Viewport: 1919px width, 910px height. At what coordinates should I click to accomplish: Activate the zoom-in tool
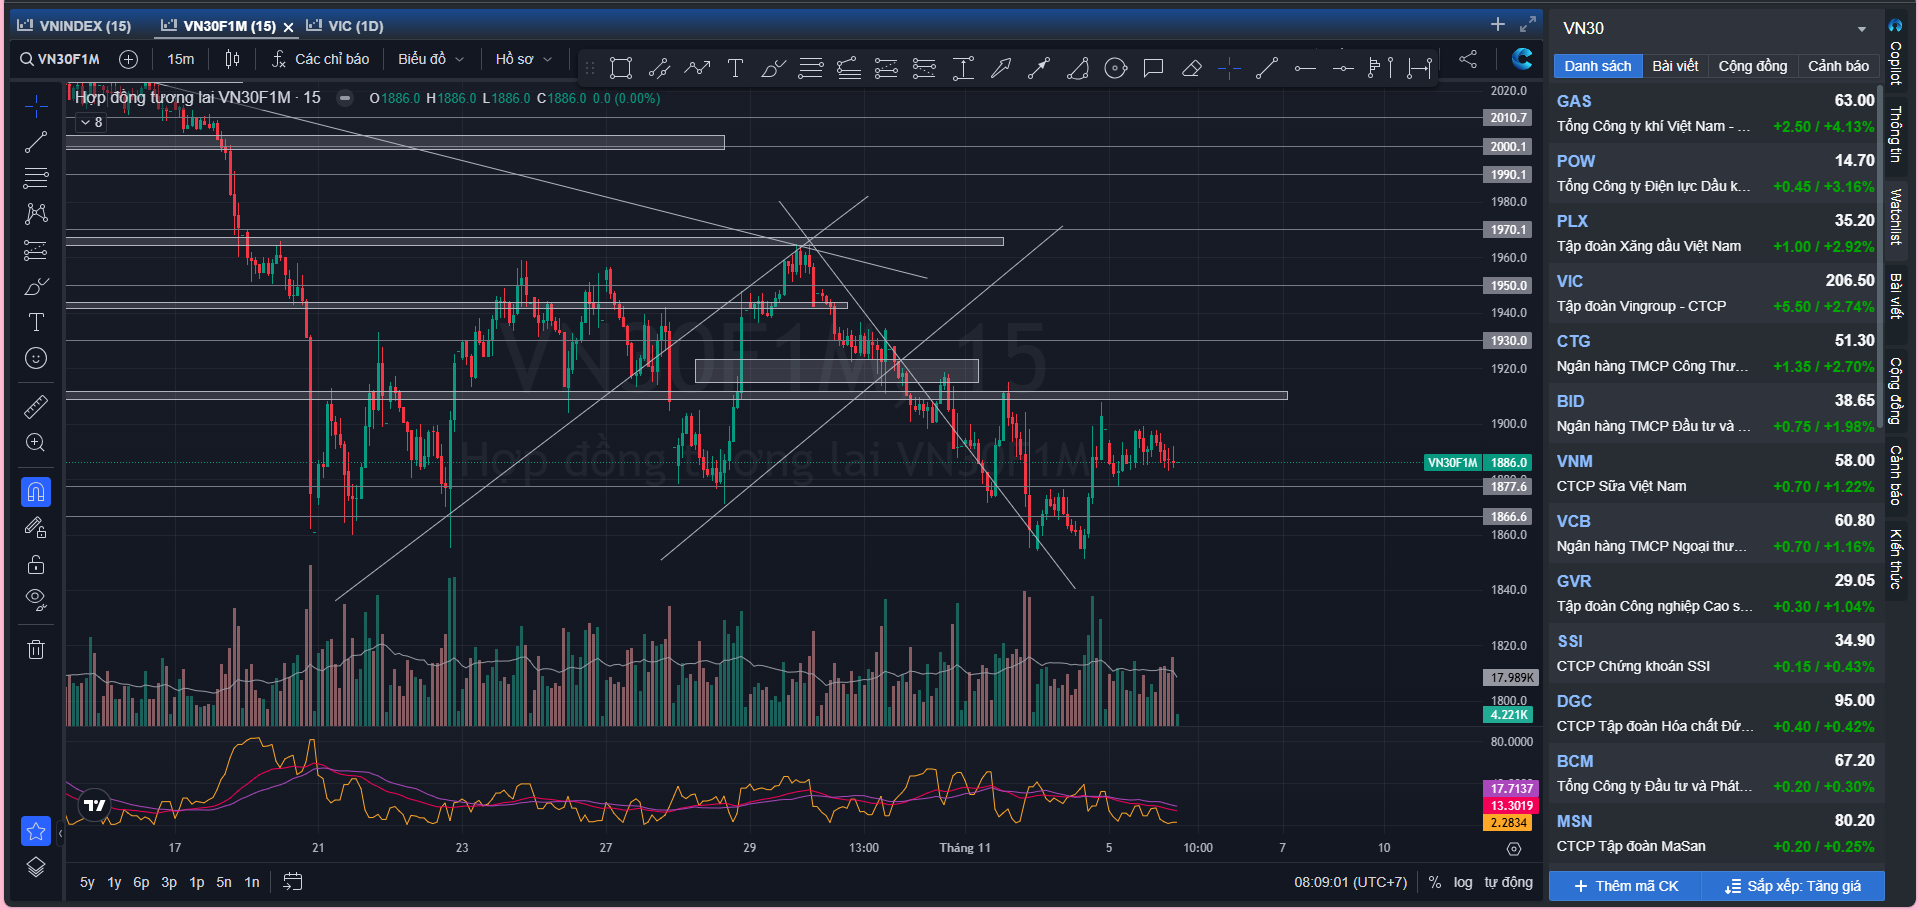[36, 443]
